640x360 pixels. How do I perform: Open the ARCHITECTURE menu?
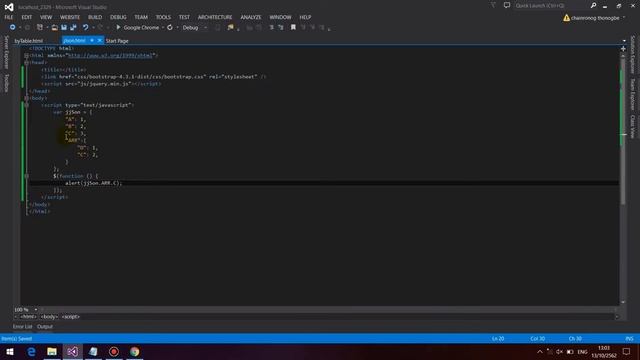pos(215,17)
